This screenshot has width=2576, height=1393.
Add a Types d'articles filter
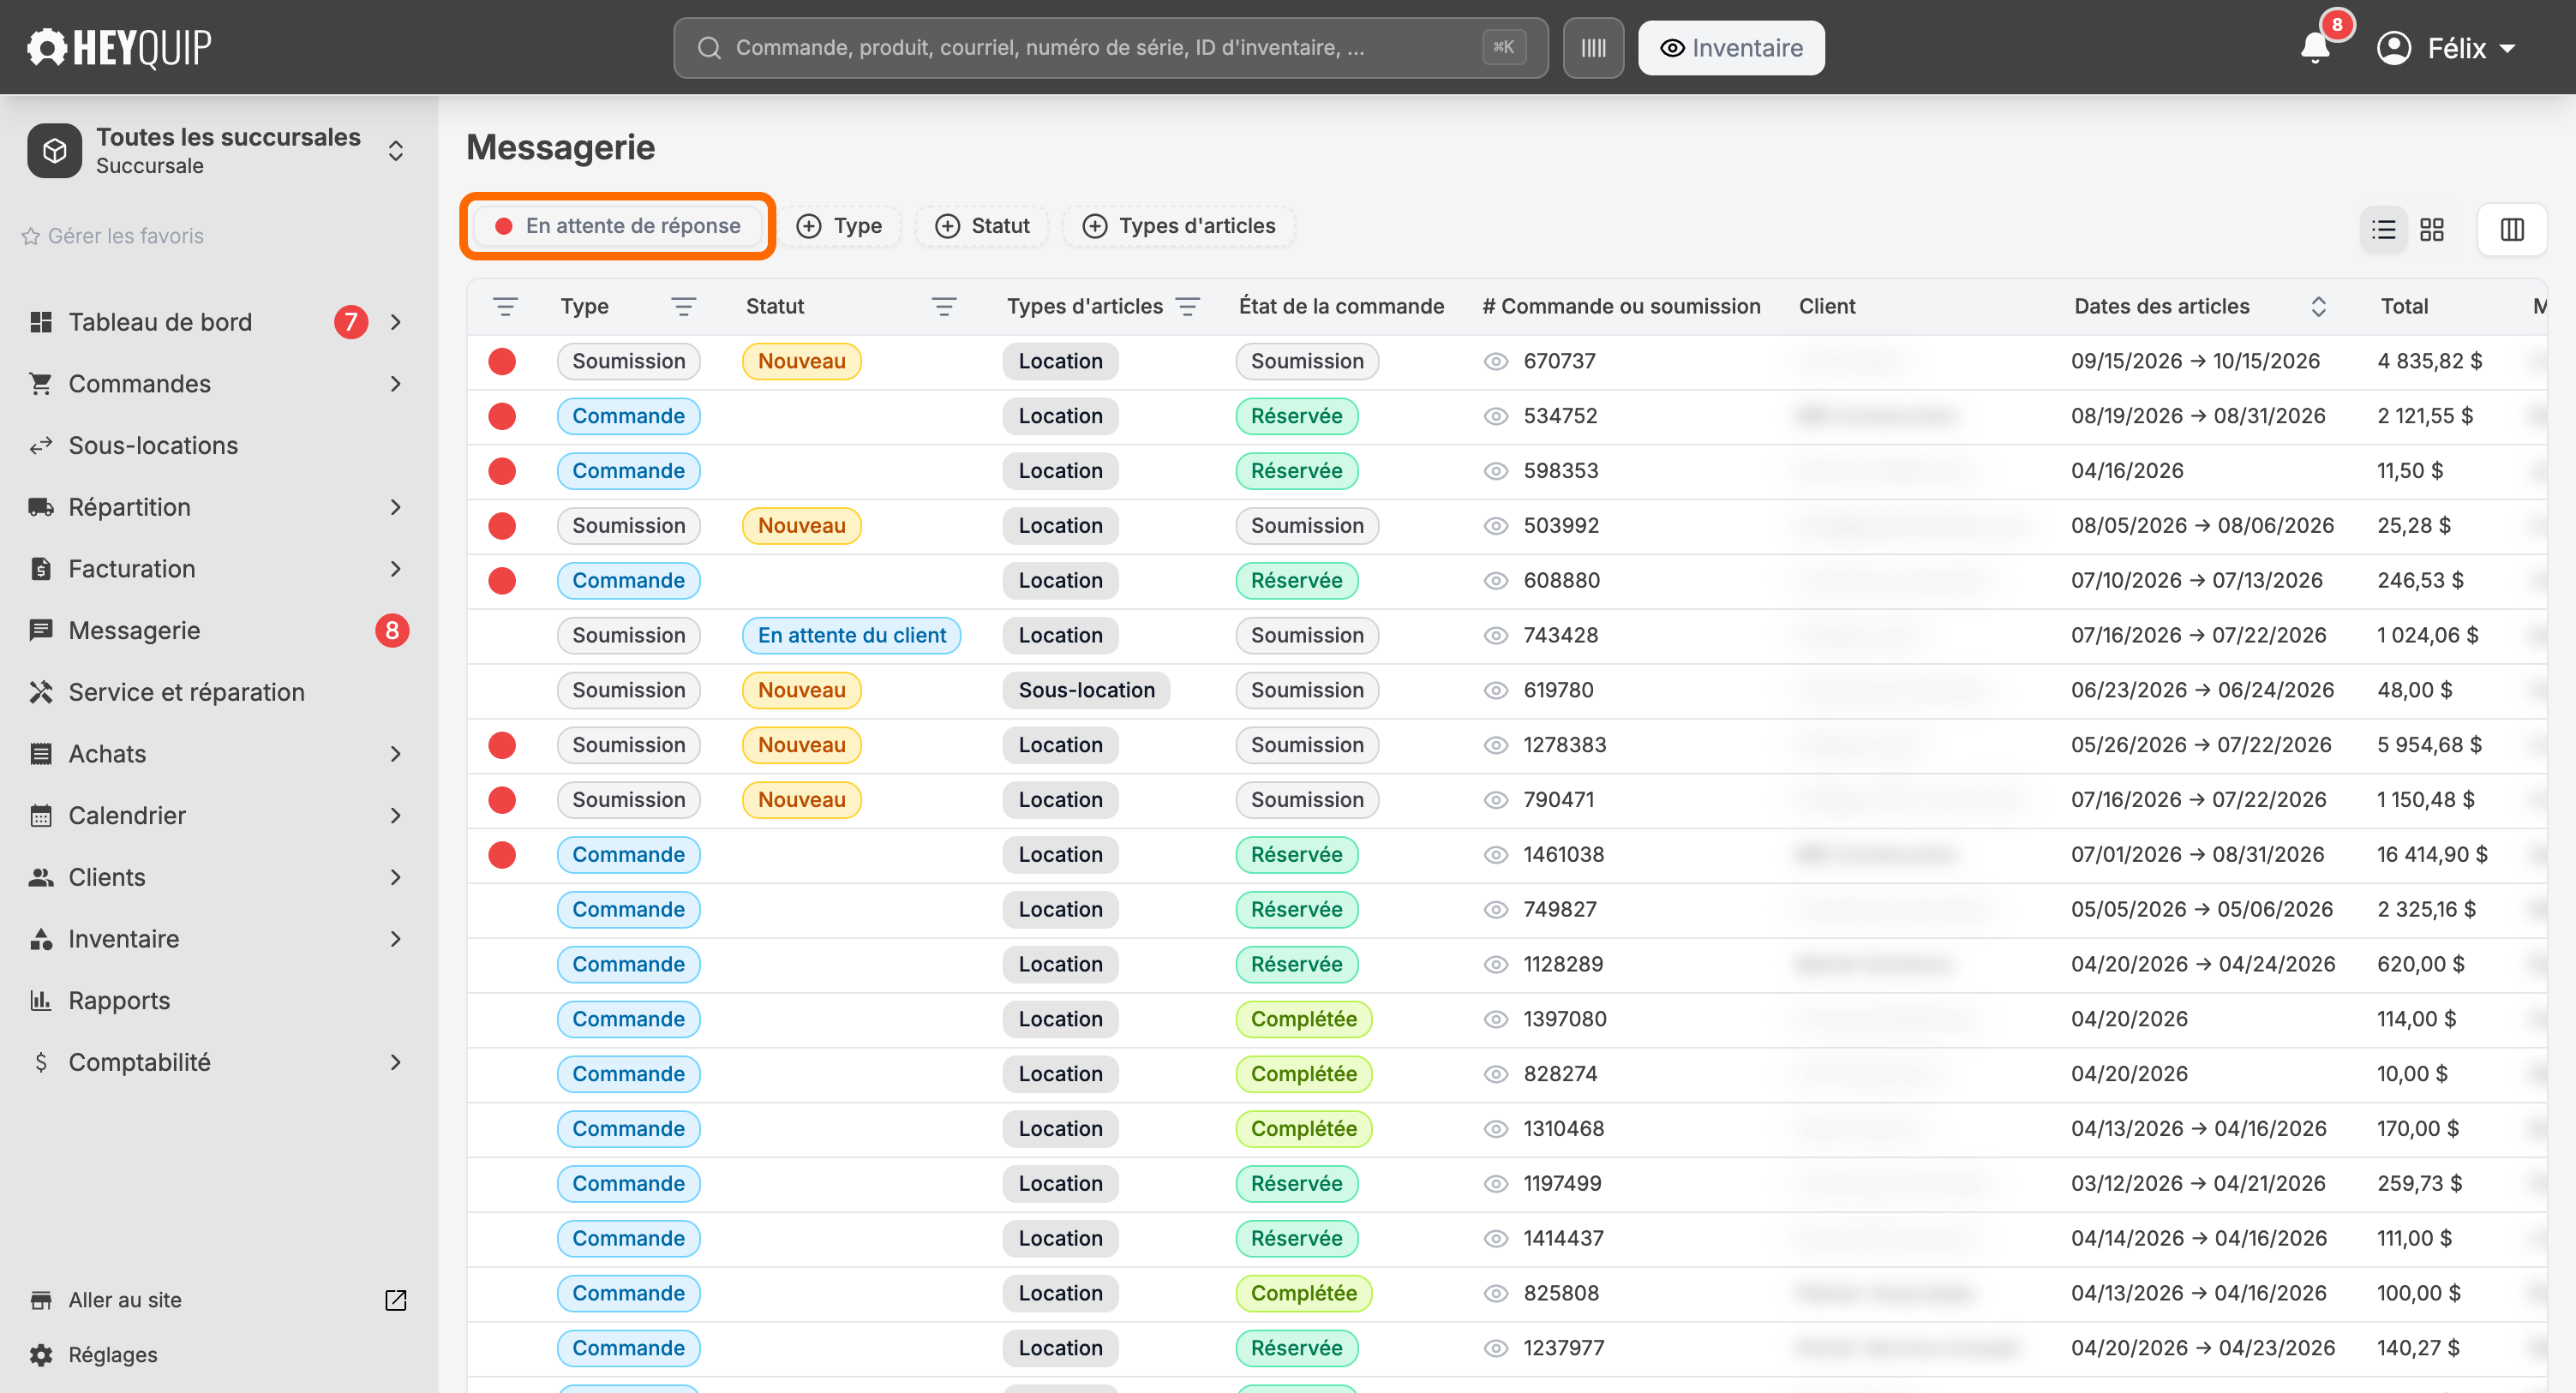click(1179, 226)
